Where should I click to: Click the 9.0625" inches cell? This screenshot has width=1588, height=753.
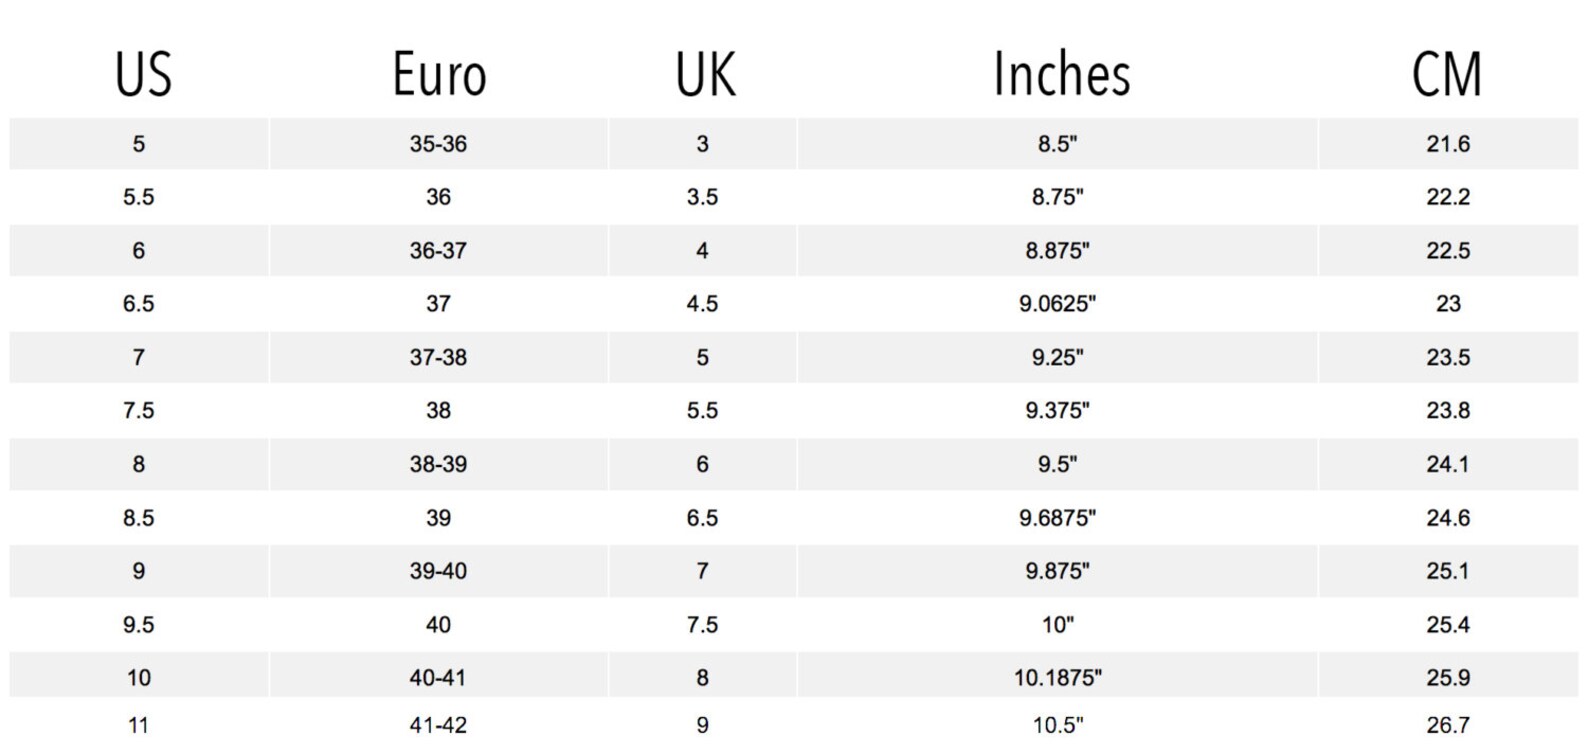(x=1057, y=304)
